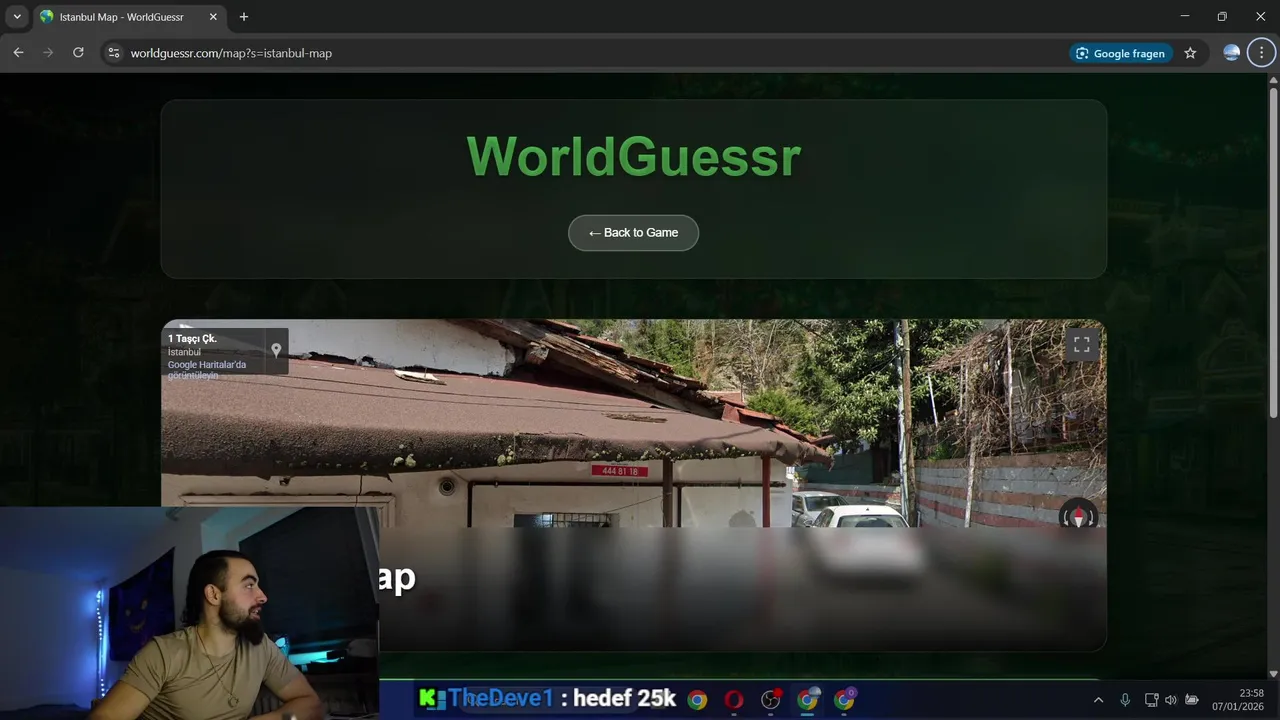Click the Street View compass control
1280x720 pixels.
[x=1078, y=516]
